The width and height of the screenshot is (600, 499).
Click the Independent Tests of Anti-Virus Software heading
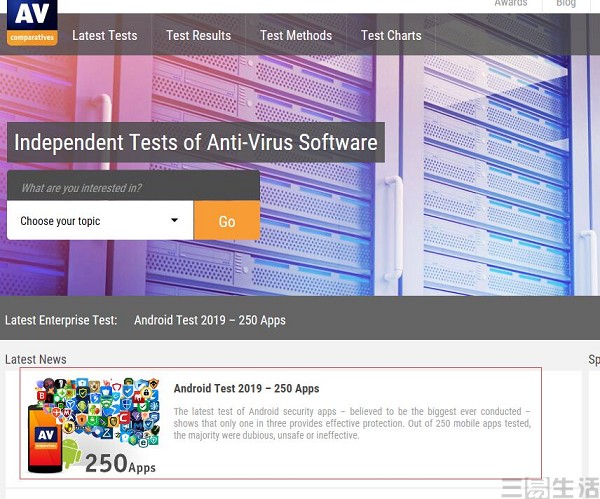(196, 142)
